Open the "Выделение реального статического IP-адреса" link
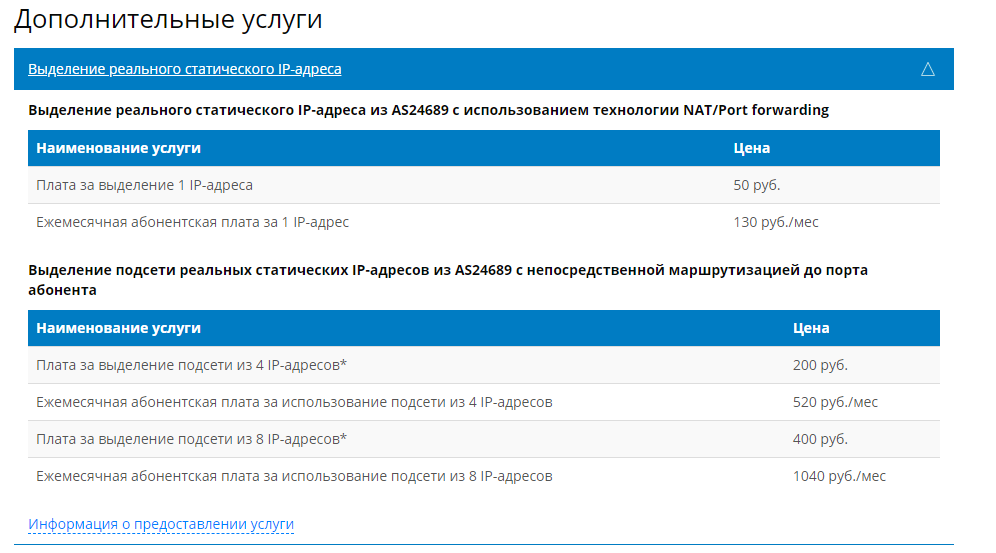The width and height of the screenshot is (996, 553). pos(185,69)
